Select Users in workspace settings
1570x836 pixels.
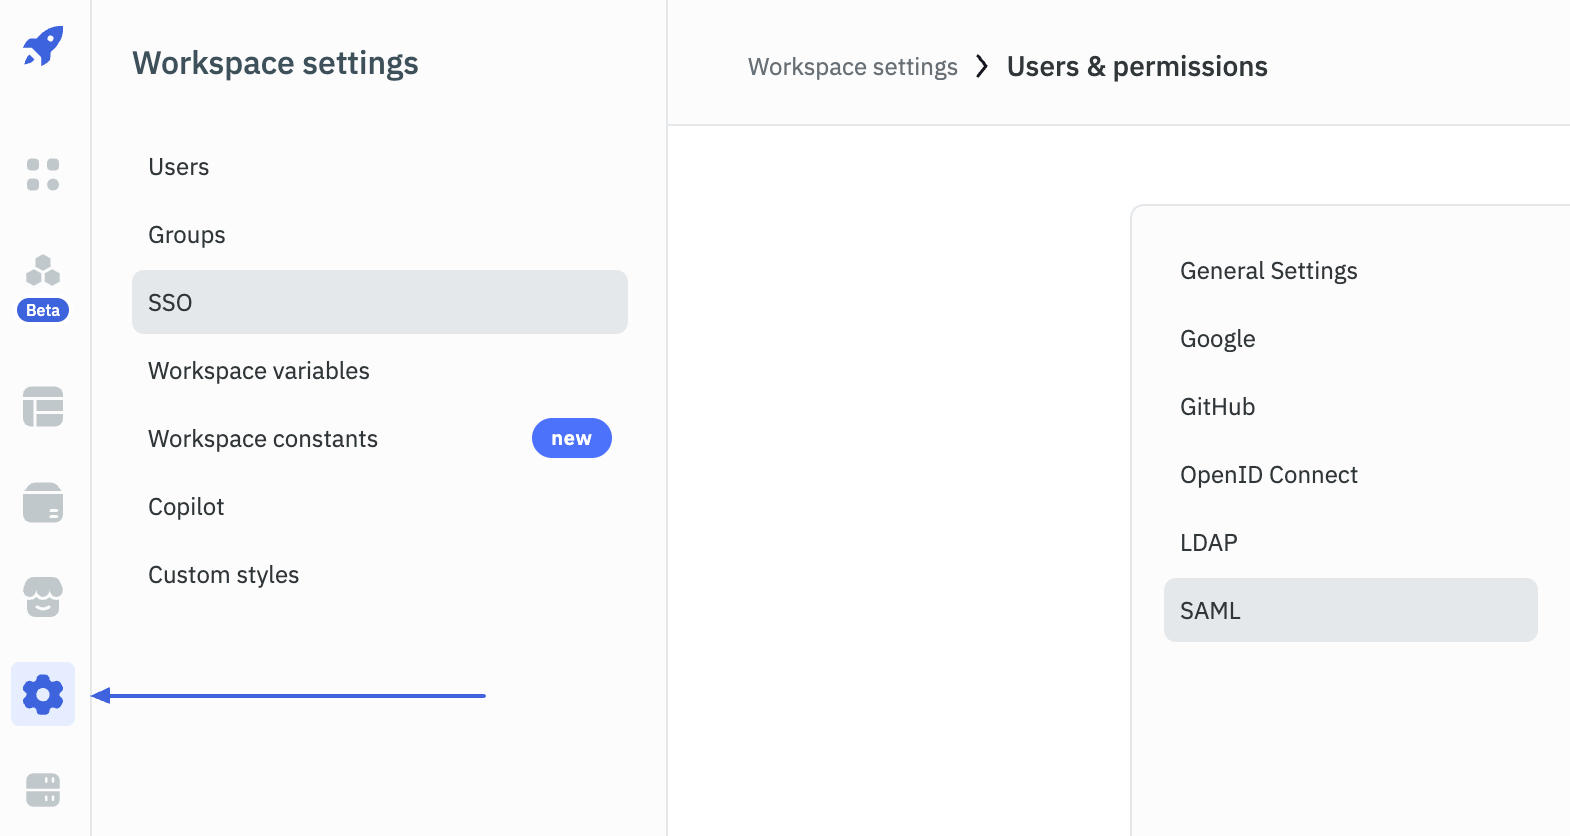(179, 167)
